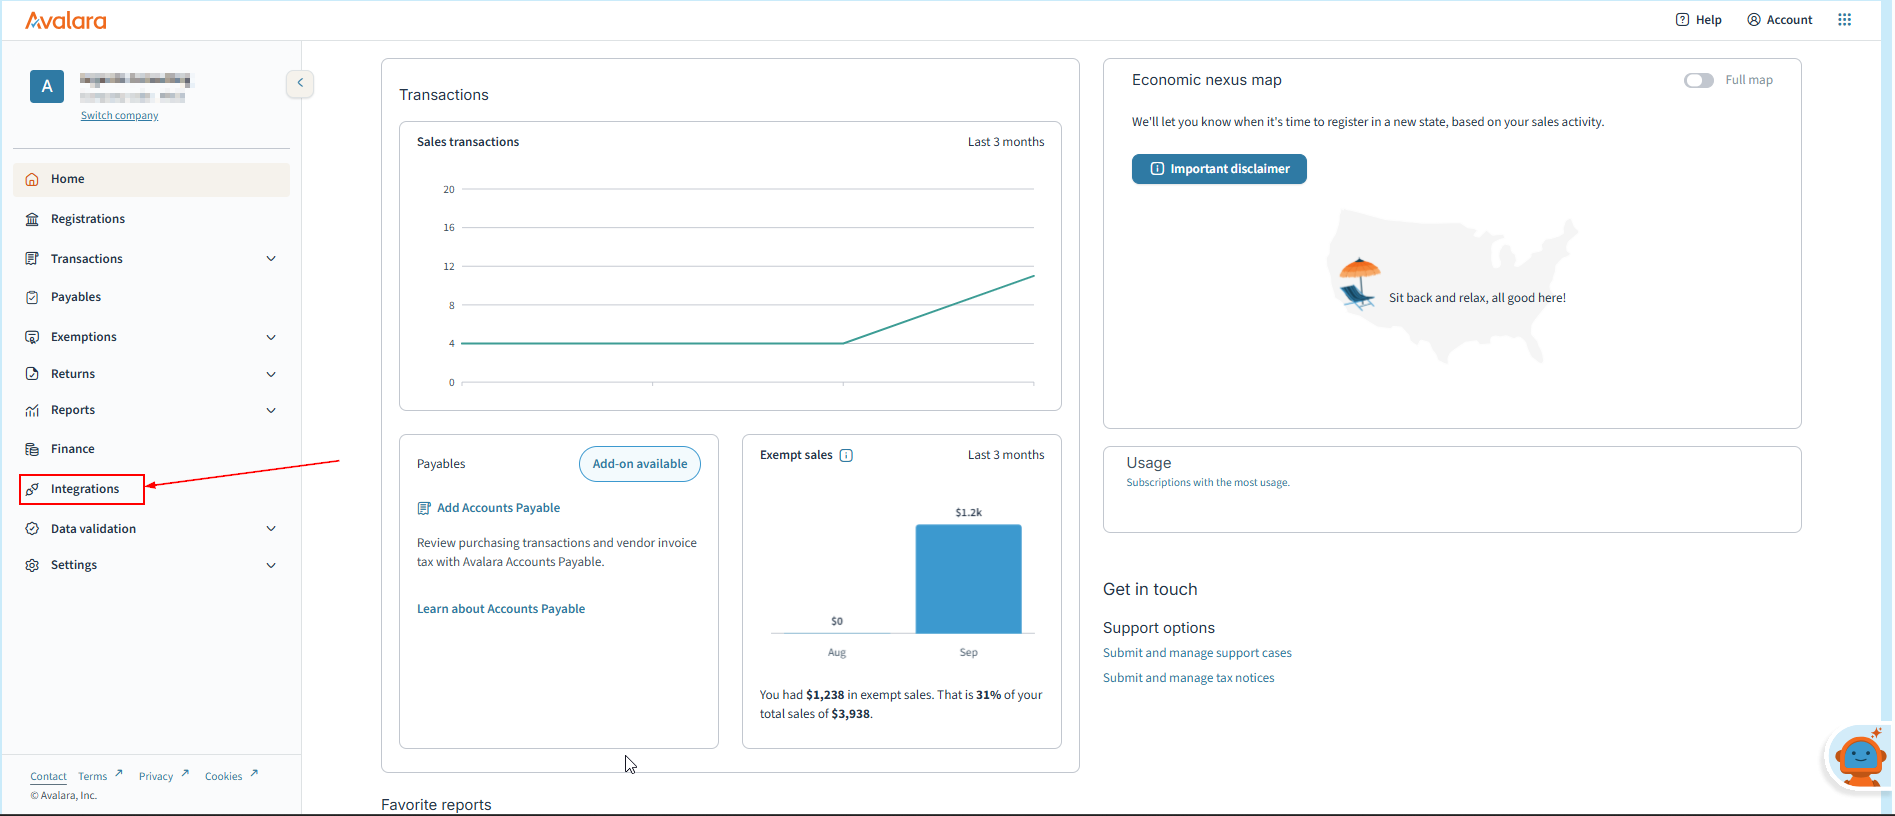Open the Account menu
This screenshot has height=816, width=1895.
click(x=1779, y=20)
